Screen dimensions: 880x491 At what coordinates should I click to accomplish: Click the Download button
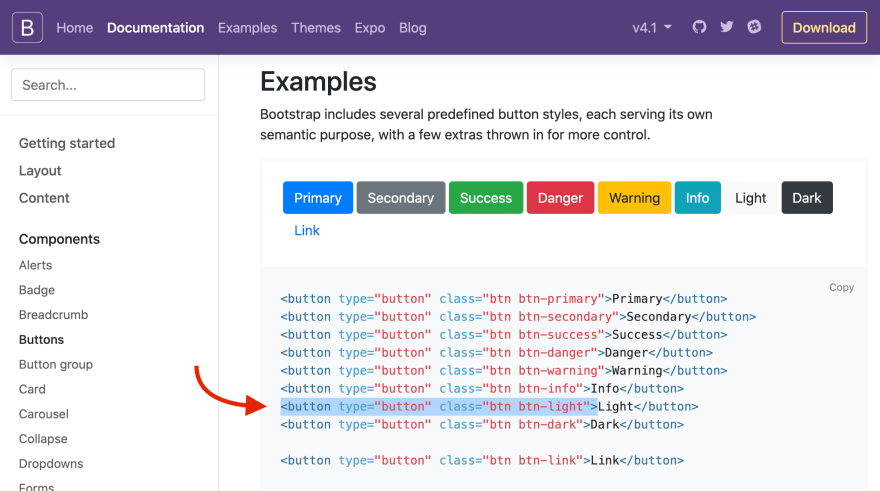pyautogui.click(x=824, y=27)
